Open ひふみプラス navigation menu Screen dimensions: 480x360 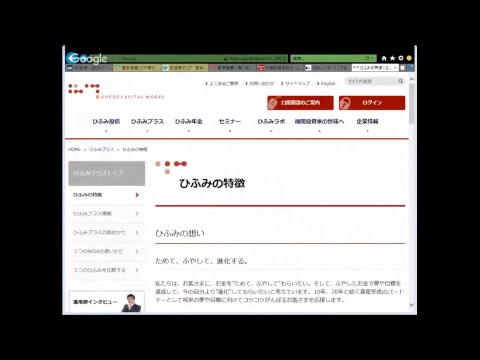click(147, 121)
